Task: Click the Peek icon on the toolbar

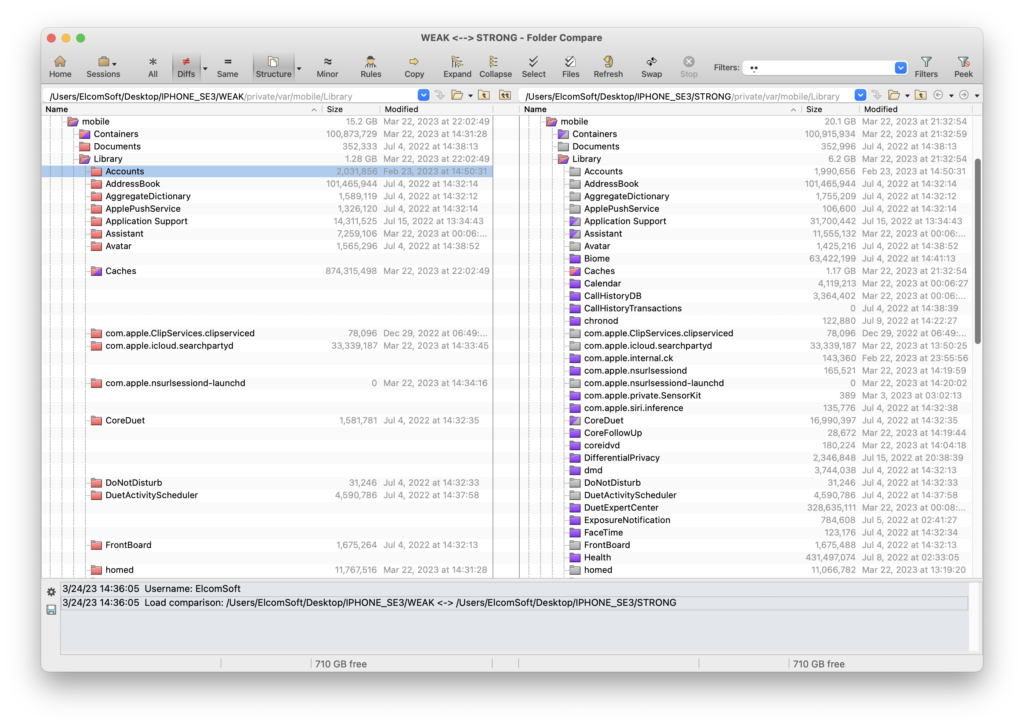Action: click(x=963, y=64)
